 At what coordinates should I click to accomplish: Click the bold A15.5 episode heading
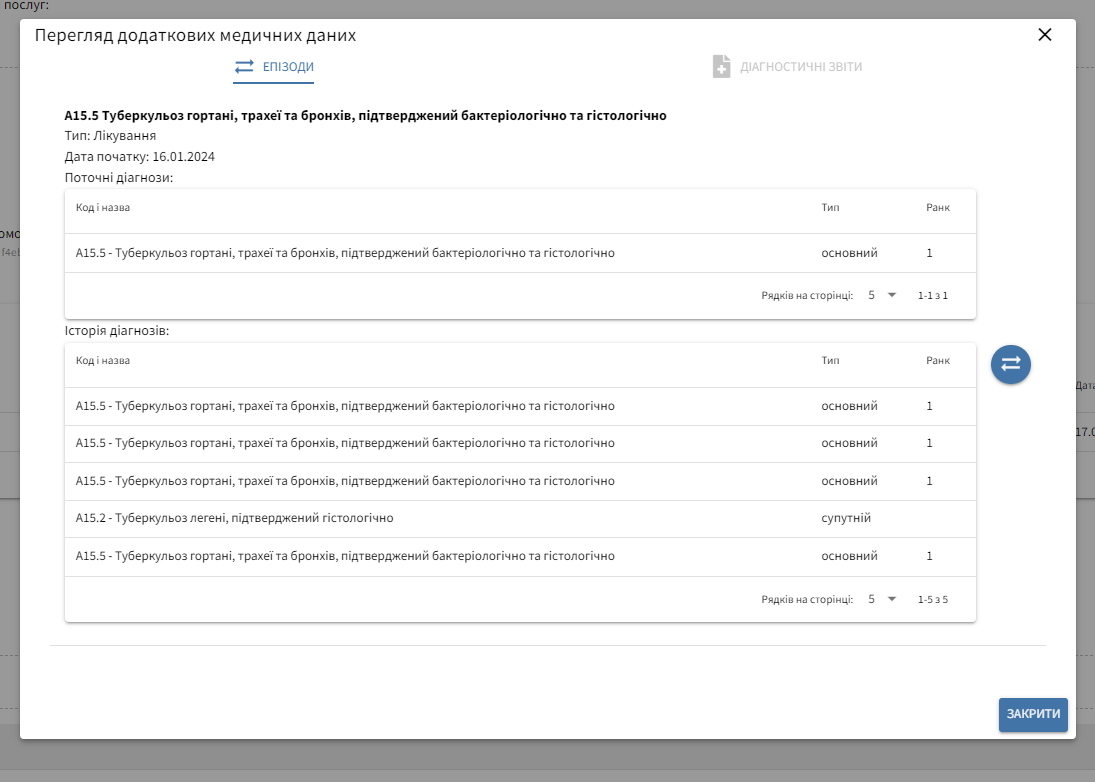tap(365, 116)
